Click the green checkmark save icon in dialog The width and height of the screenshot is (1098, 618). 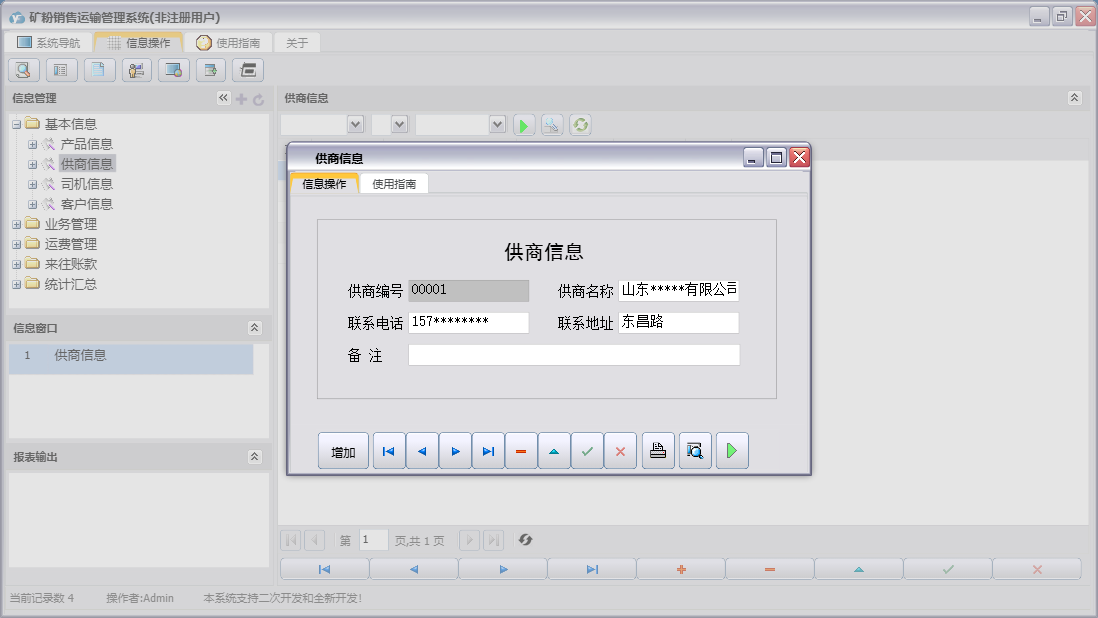point(587,451)
